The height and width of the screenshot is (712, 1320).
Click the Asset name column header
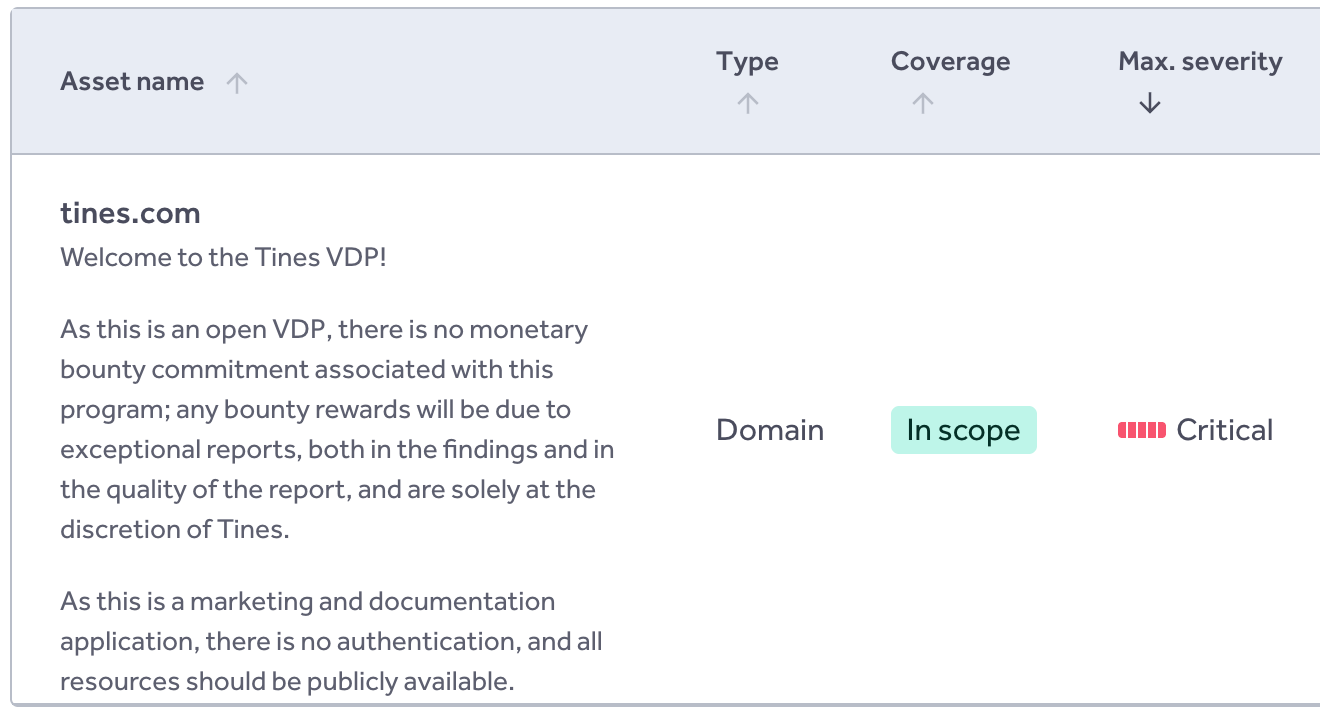click(x=132, y=82)
